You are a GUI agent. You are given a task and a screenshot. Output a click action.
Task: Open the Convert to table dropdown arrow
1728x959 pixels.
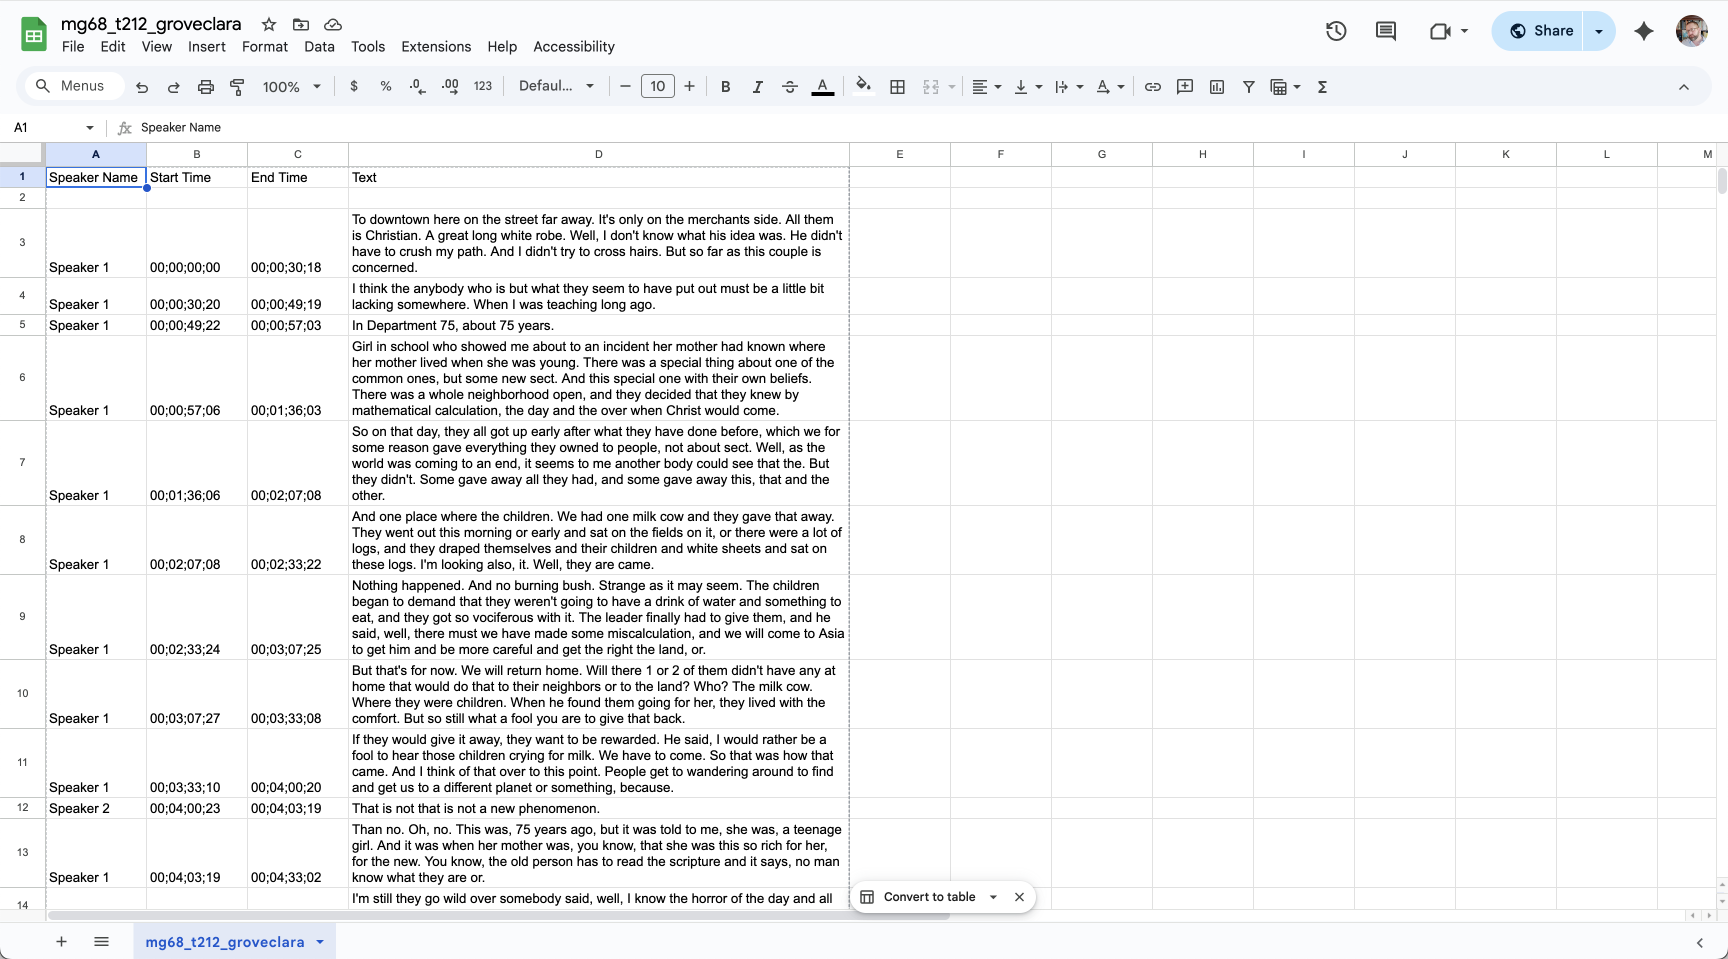[993, 897]
